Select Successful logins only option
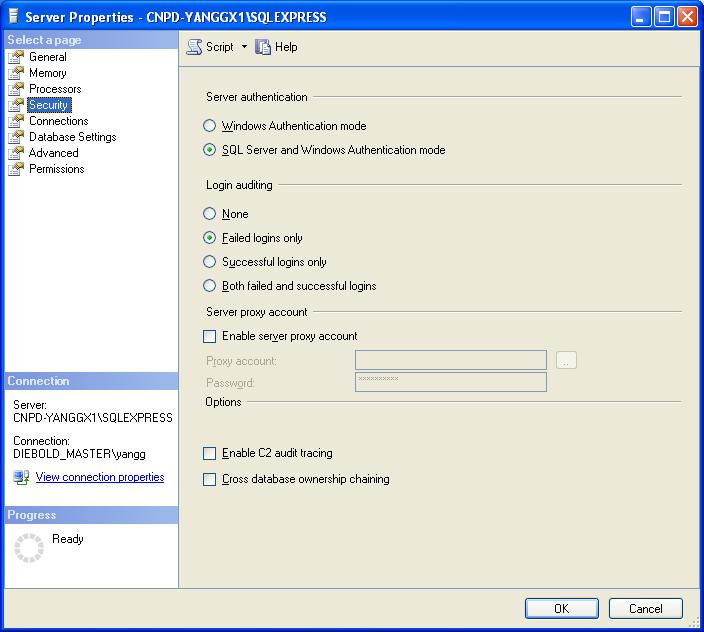704x632 pixels. pyautogui.click(x=209, y=262)
